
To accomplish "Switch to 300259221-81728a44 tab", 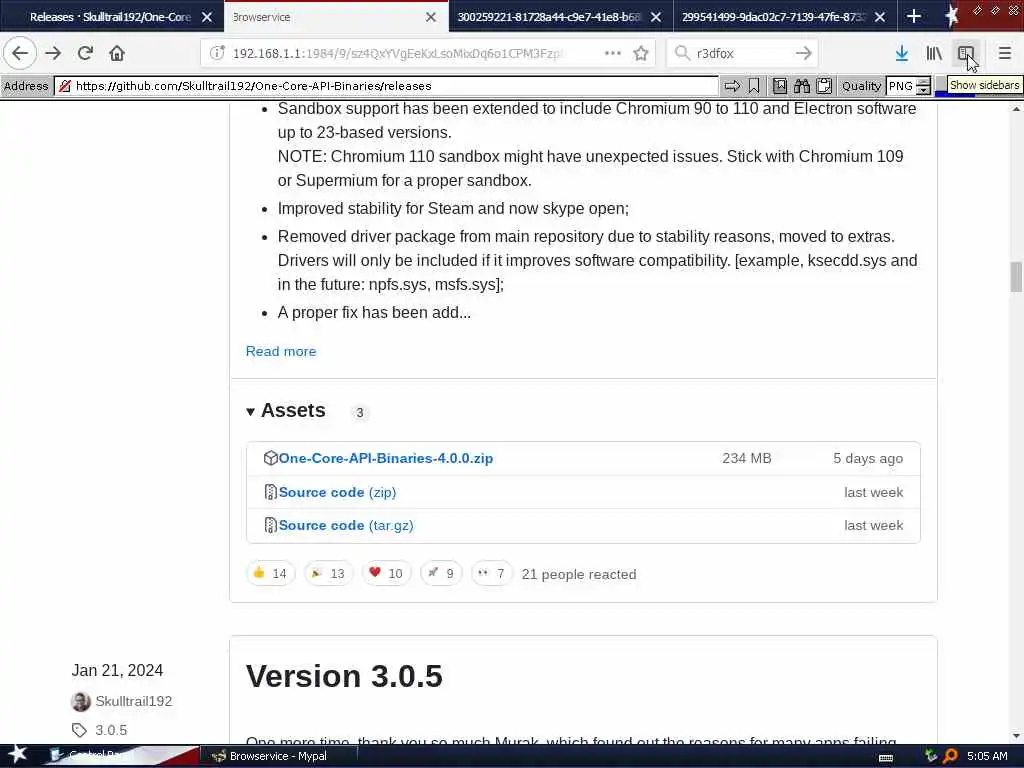I will tap(549, 17).
